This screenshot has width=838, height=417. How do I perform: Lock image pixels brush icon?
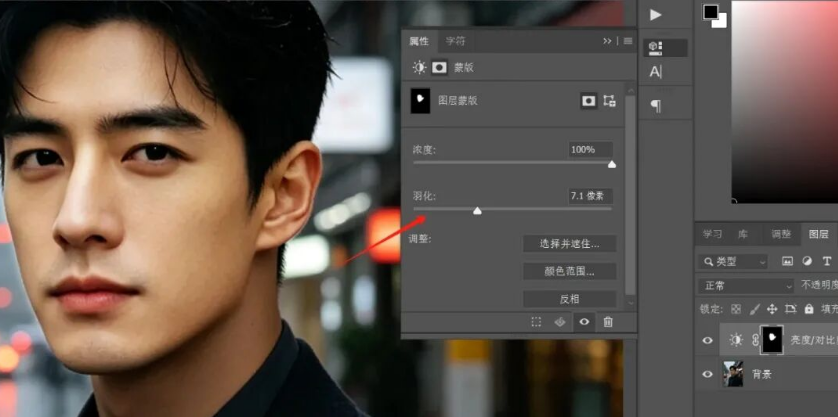pyautogui.click(x=754, y=309)
